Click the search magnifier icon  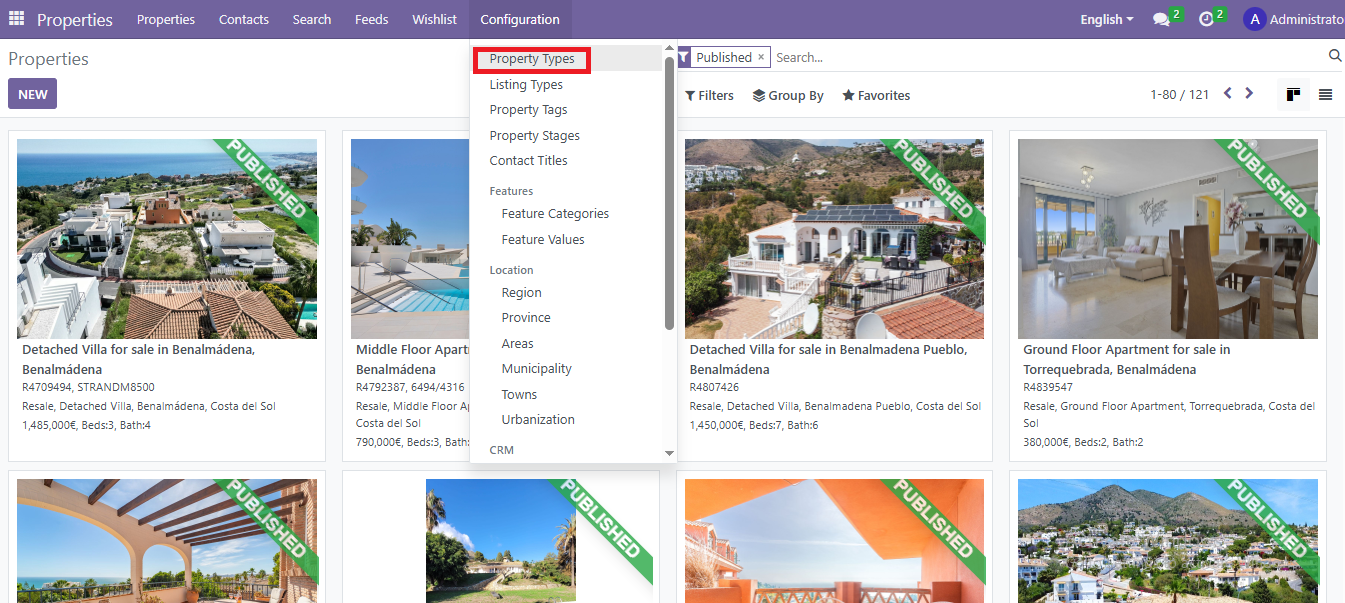point(1334,56)
